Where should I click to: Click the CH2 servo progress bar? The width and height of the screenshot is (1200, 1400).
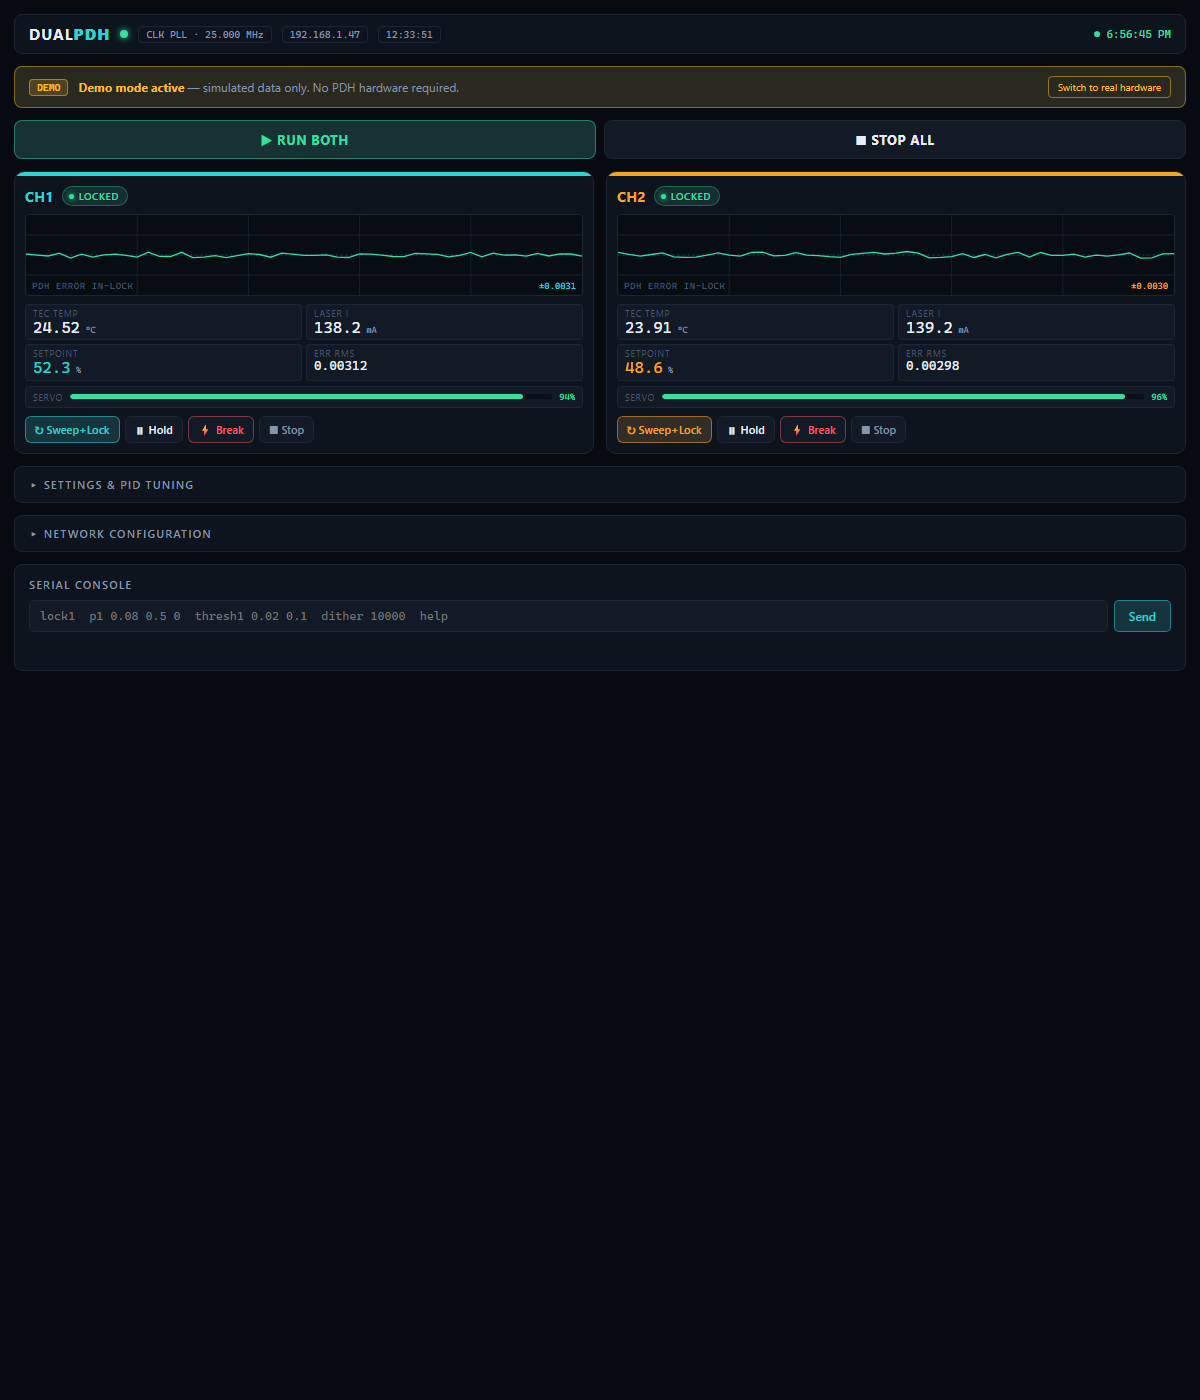pyautogui.click(x=902, y=397)
